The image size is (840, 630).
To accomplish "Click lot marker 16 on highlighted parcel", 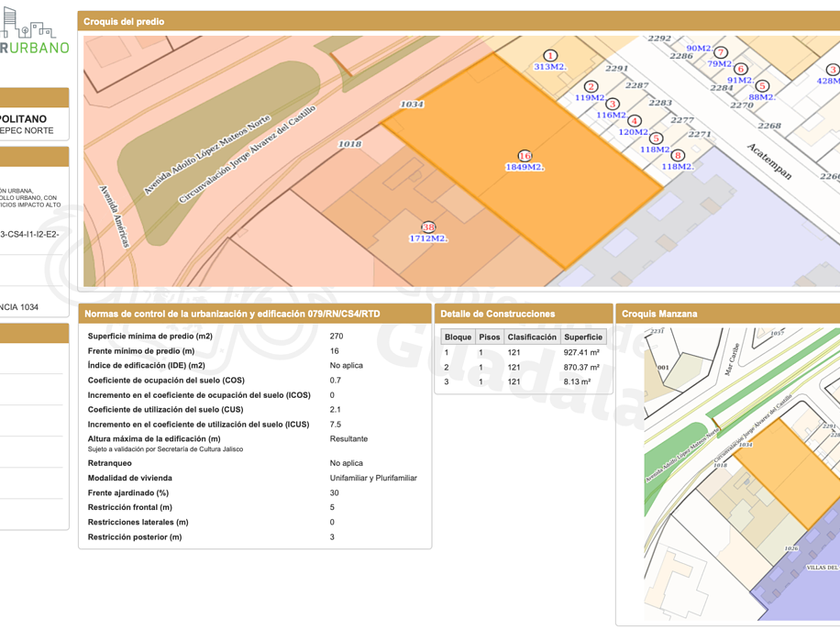I will tap(525, 155).
